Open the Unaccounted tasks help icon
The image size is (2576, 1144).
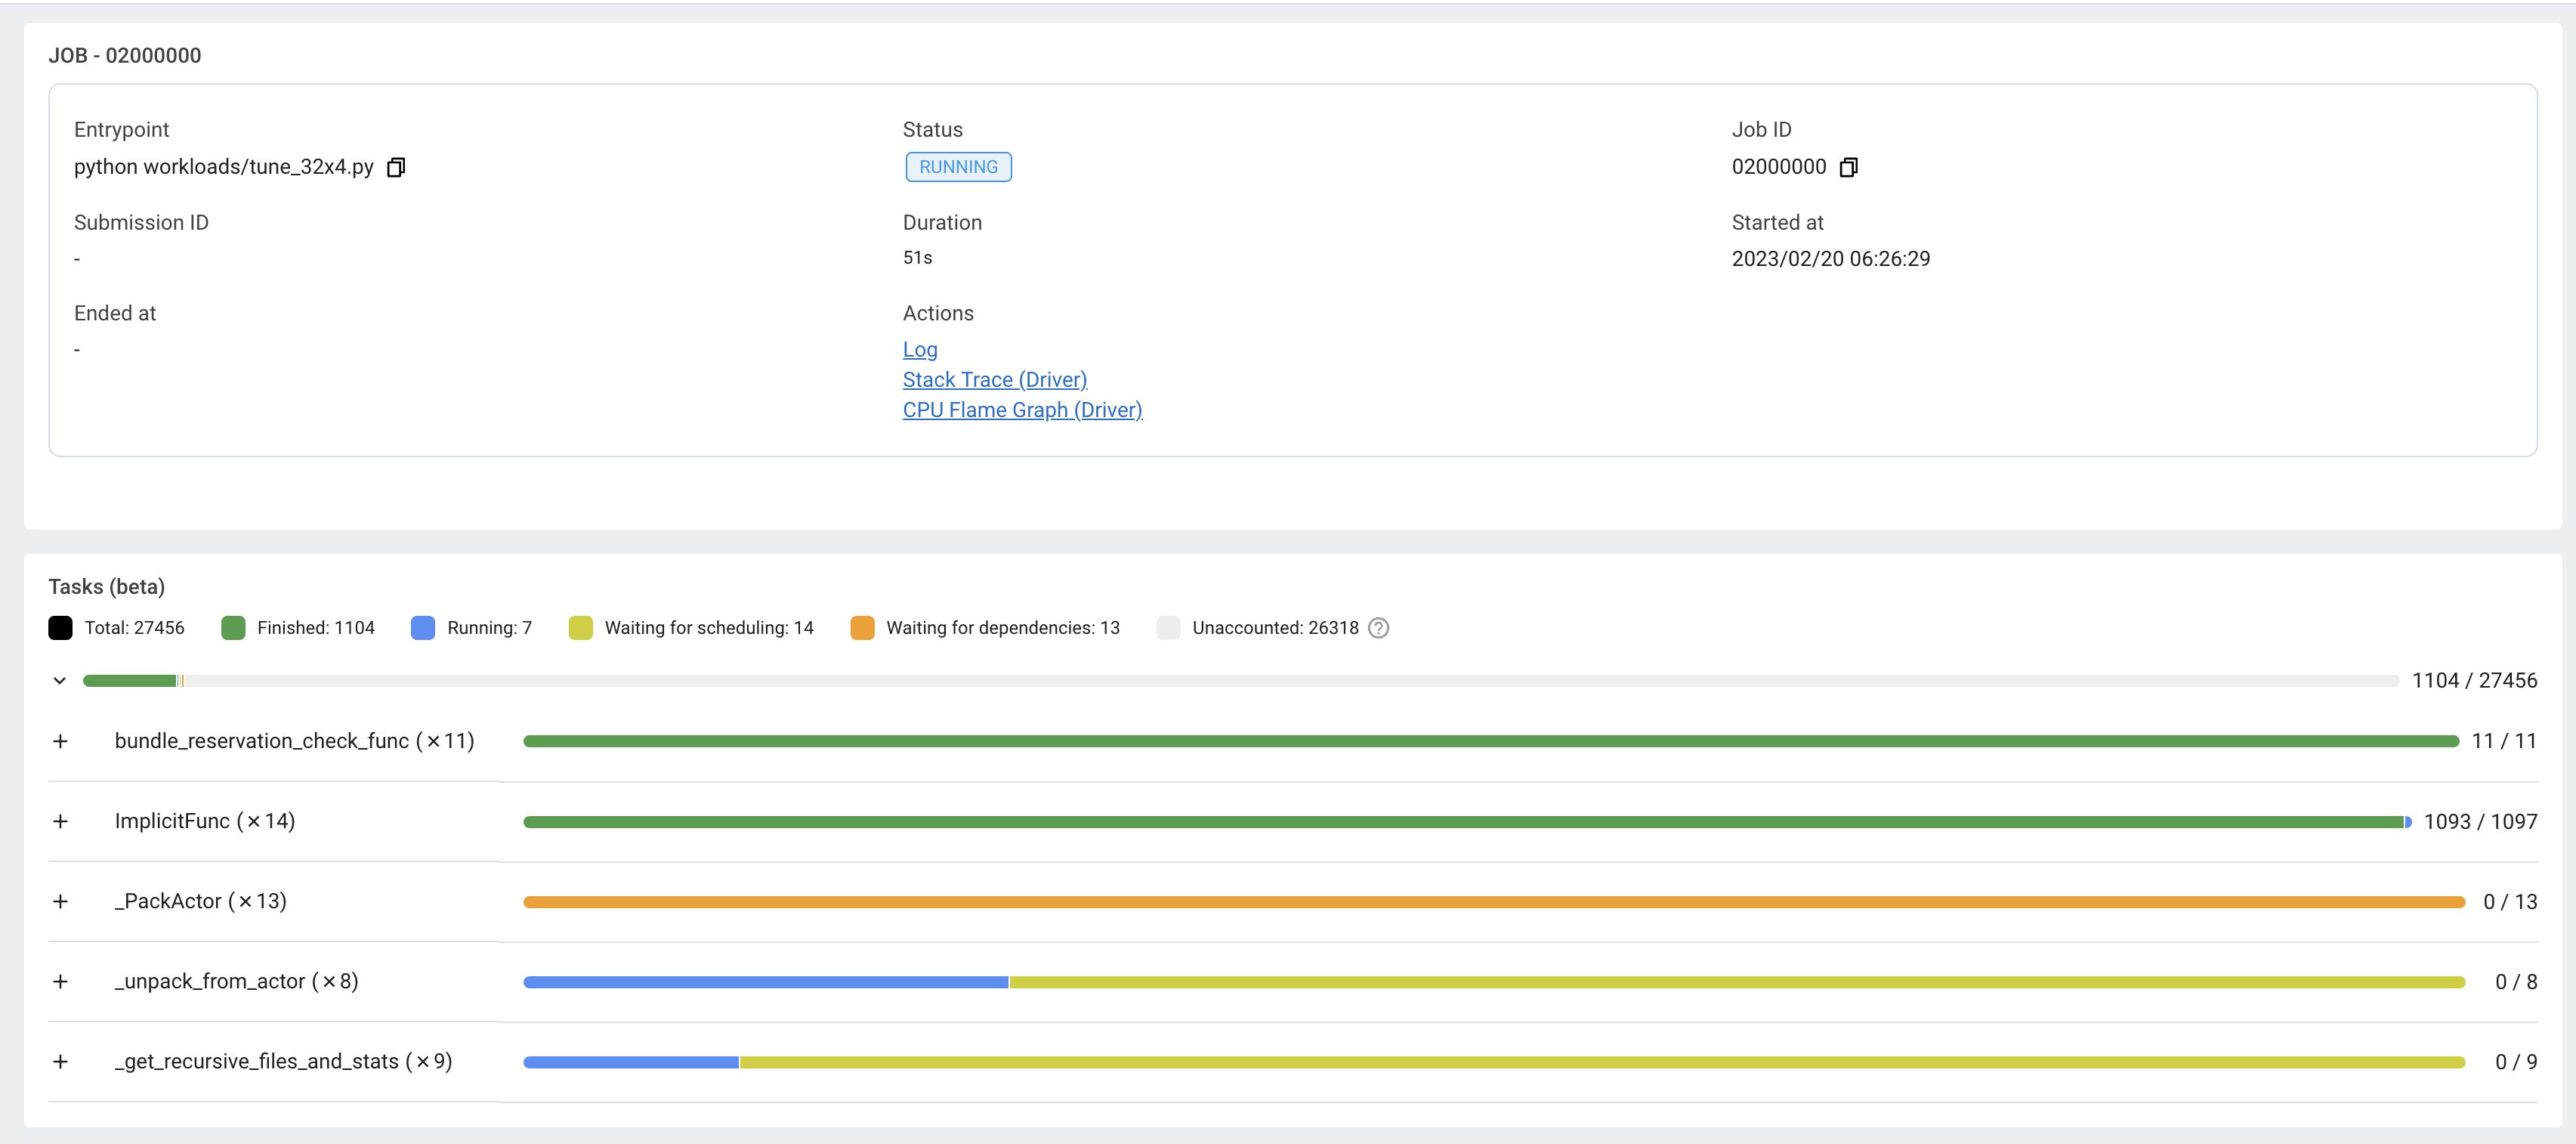point(1378,628)
